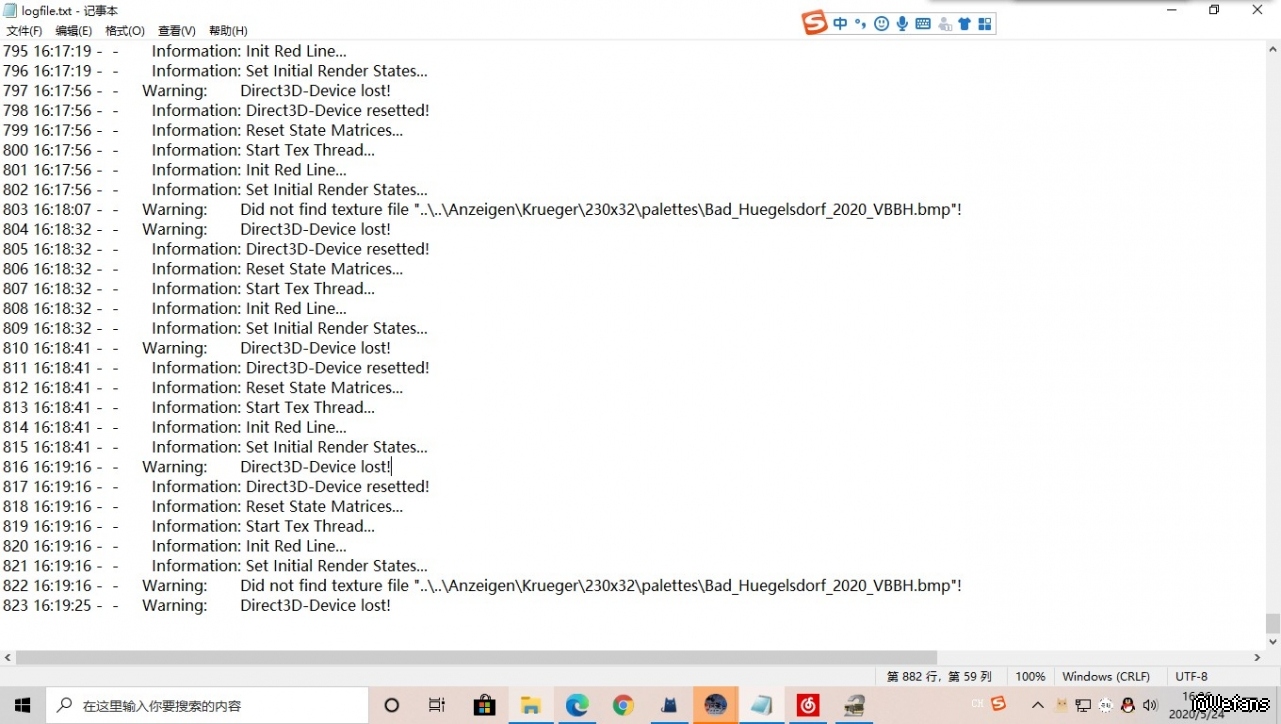
Task: Open the volume control tray icon
Action: point(1150,705)
